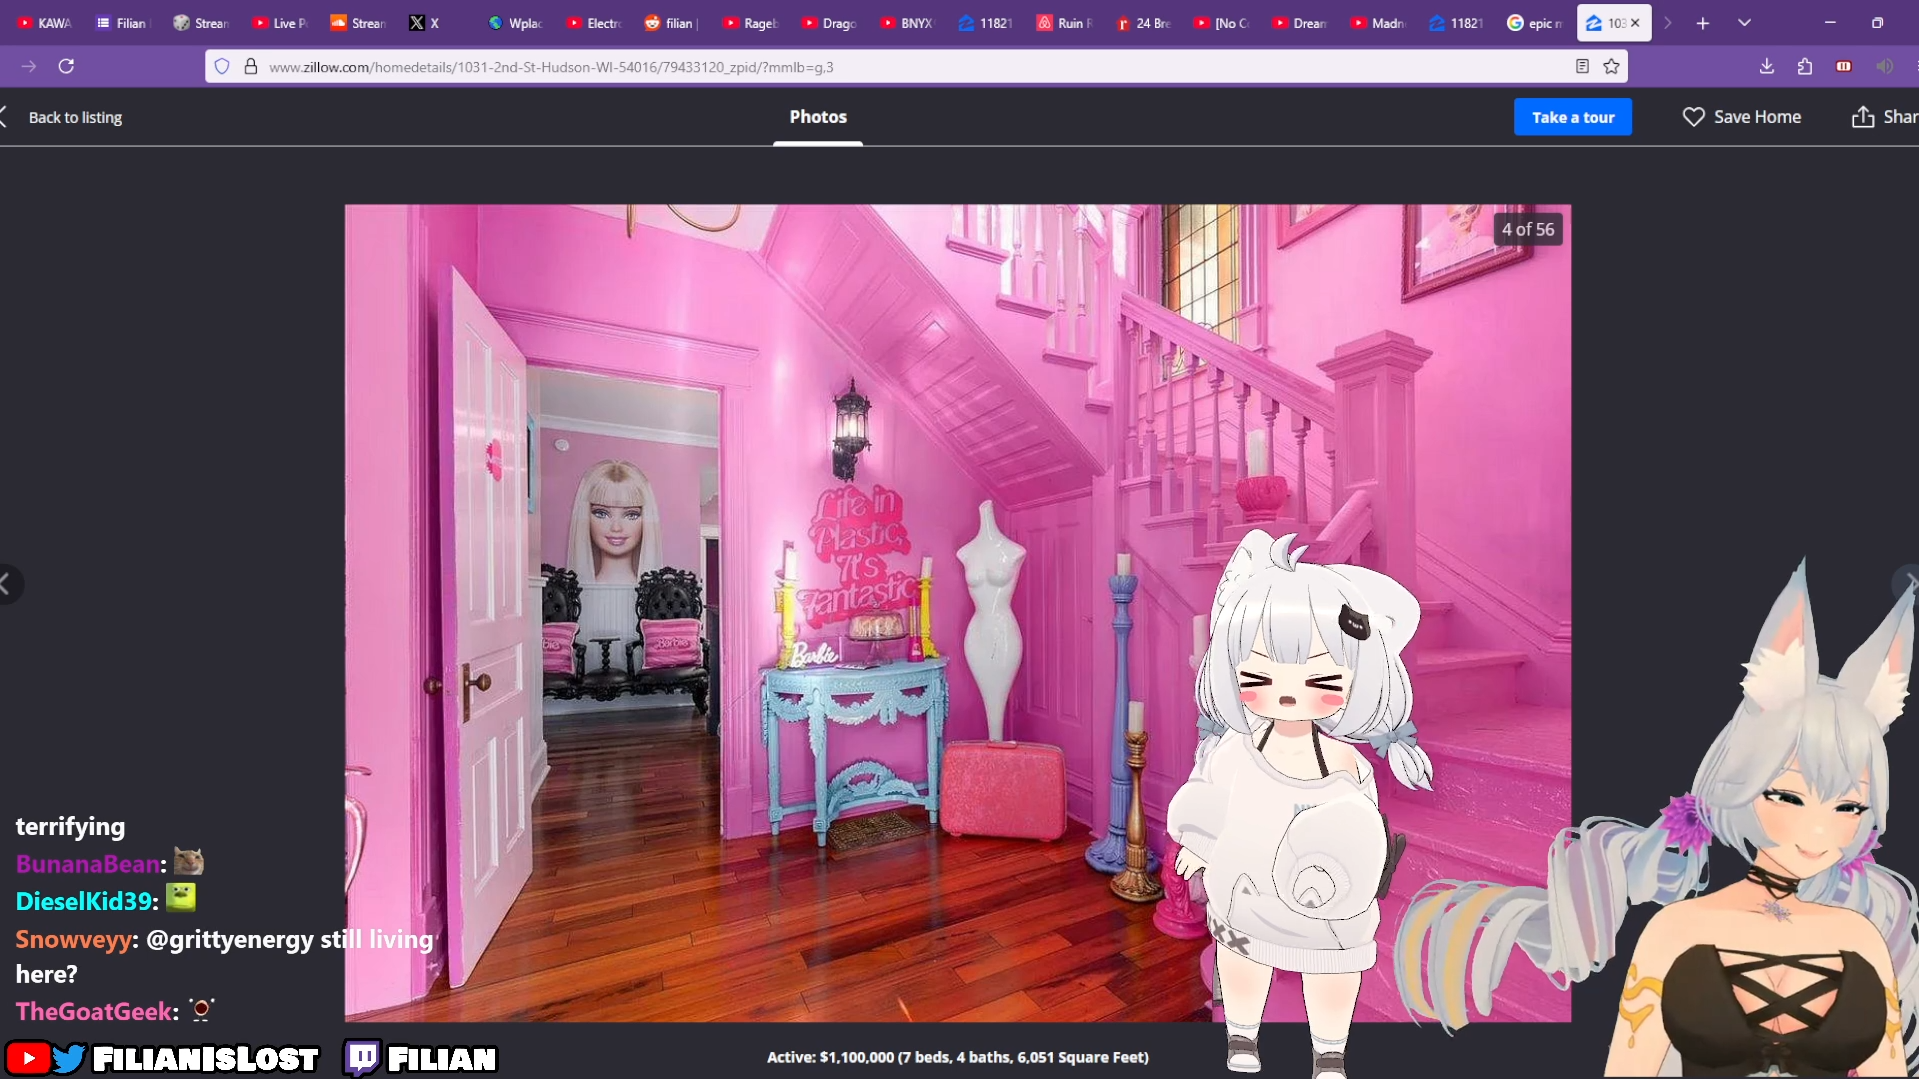Show the next photo with right arrow
Image resolution: width=1919 pixels, height=1079 pixels.
pyautogui.click(x=1908, y=582)
